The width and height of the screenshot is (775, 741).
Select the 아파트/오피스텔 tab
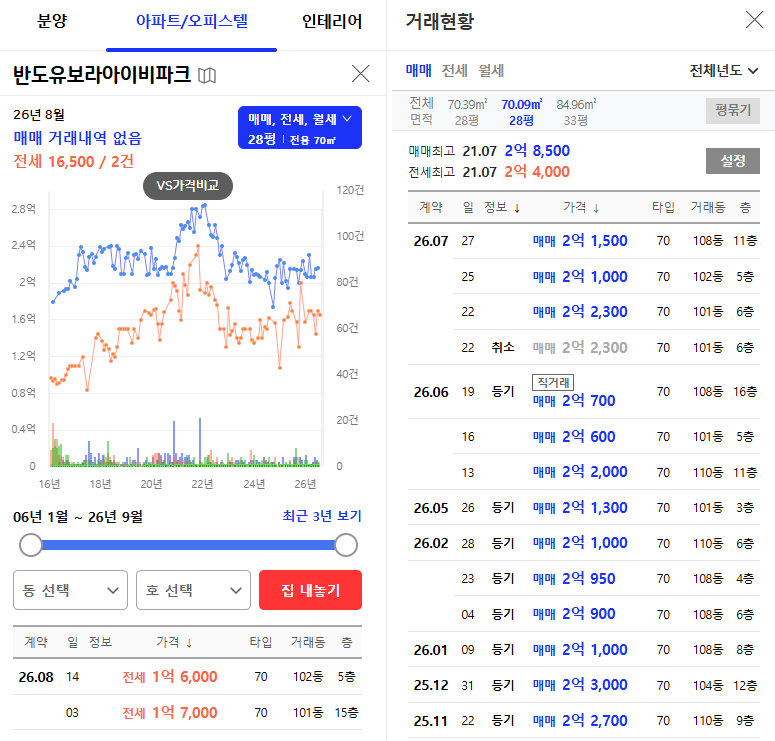pos(192,21)
